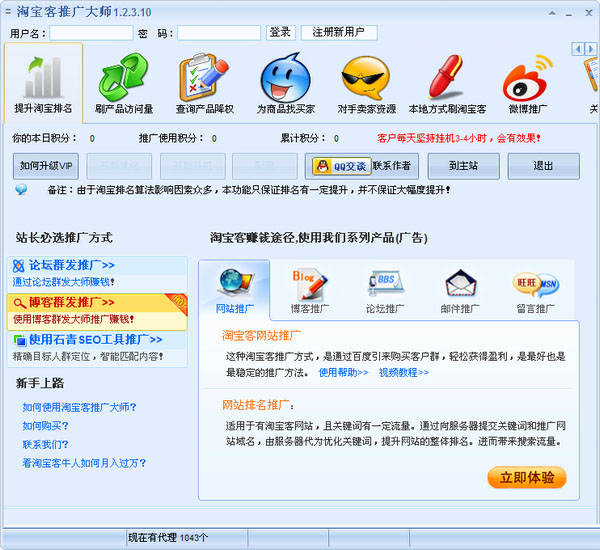Click the 到主站 button
The image size is (600, 550).
[x=463, y=166]
